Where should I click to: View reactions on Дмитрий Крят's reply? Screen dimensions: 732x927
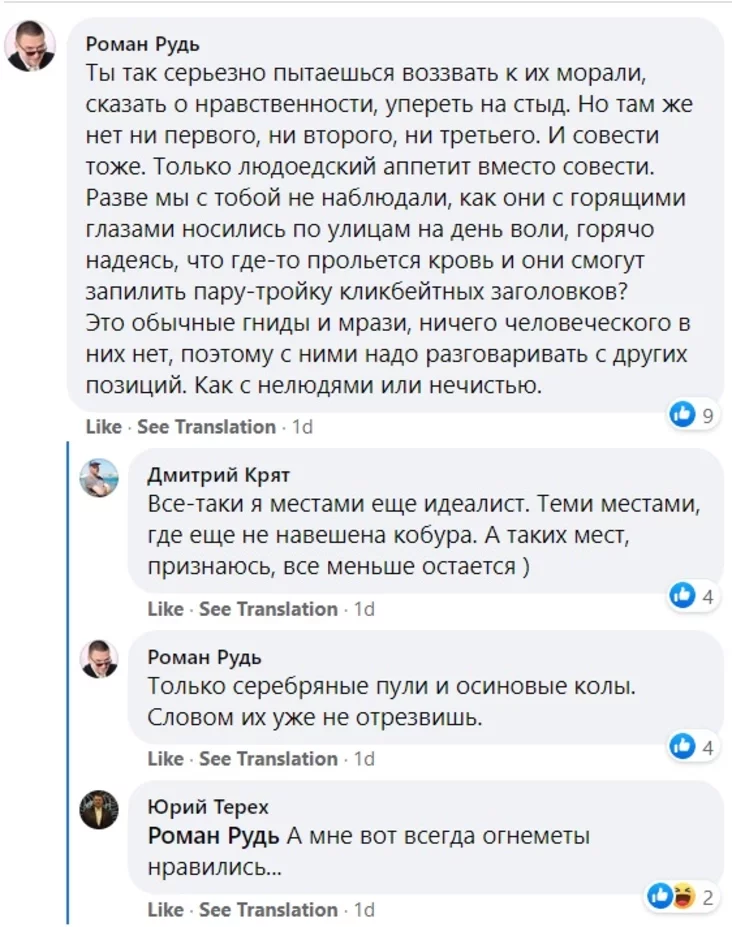click(690, 597)
